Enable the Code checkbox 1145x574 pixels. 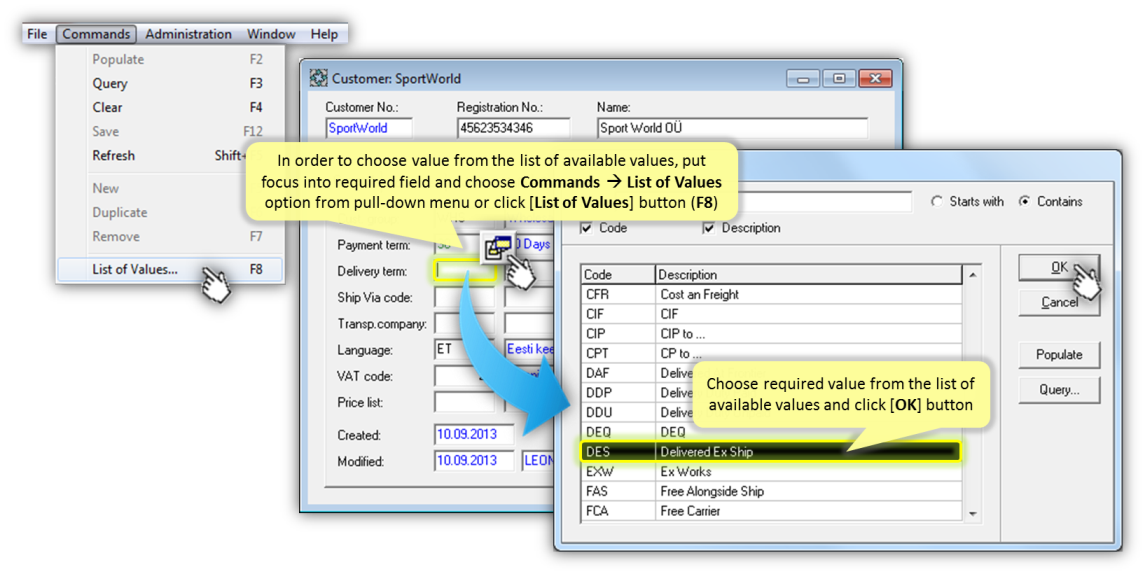coord(587,228)
